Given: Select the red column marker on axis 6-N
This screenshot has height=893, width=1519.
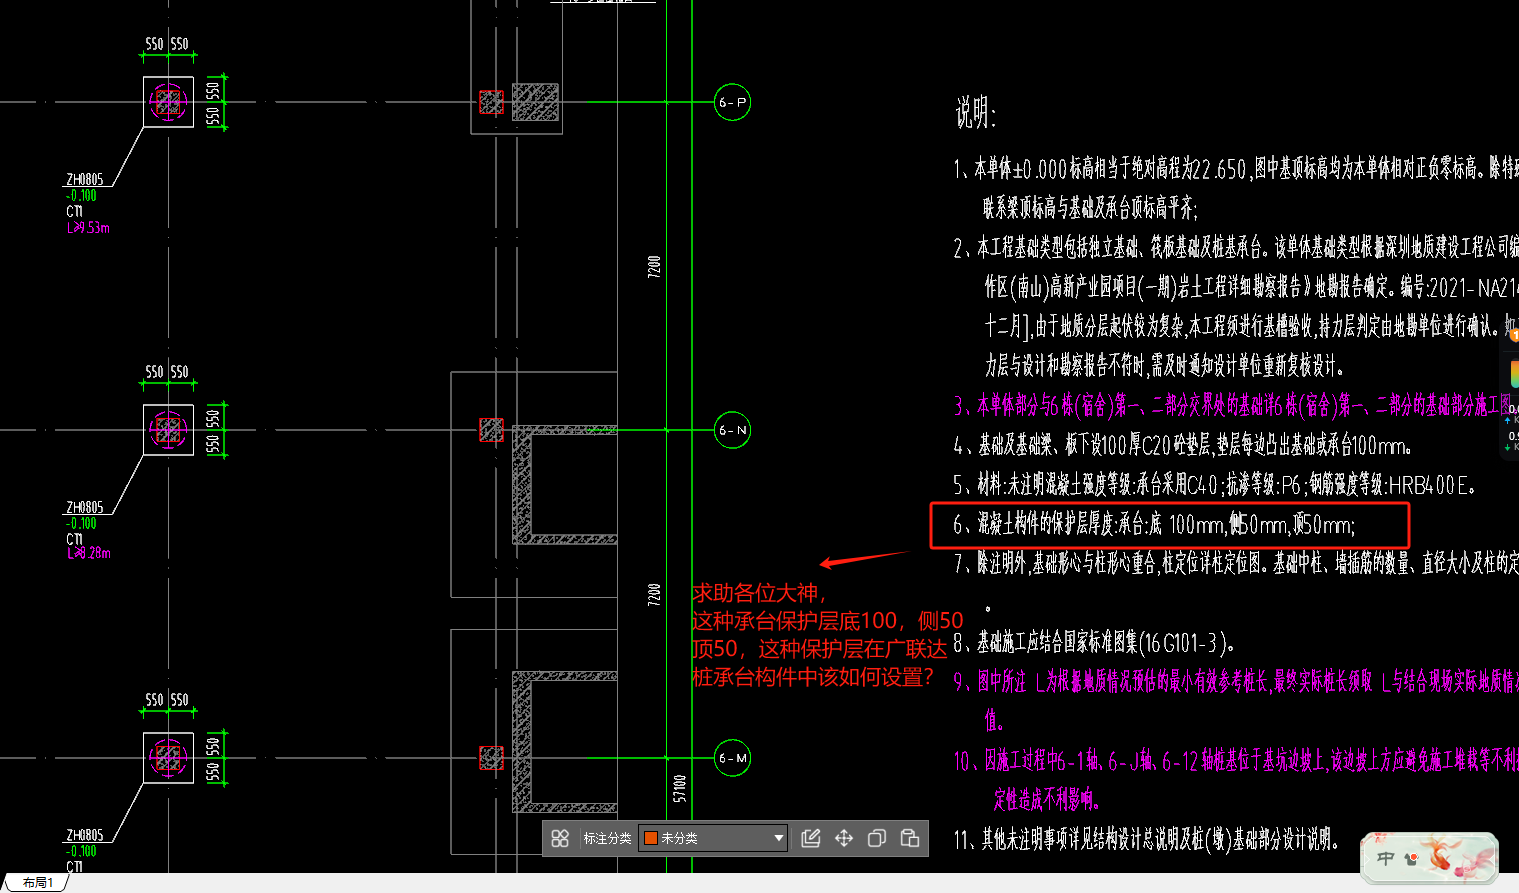Looking at the screenshot, I should click(x=491, y=430).
